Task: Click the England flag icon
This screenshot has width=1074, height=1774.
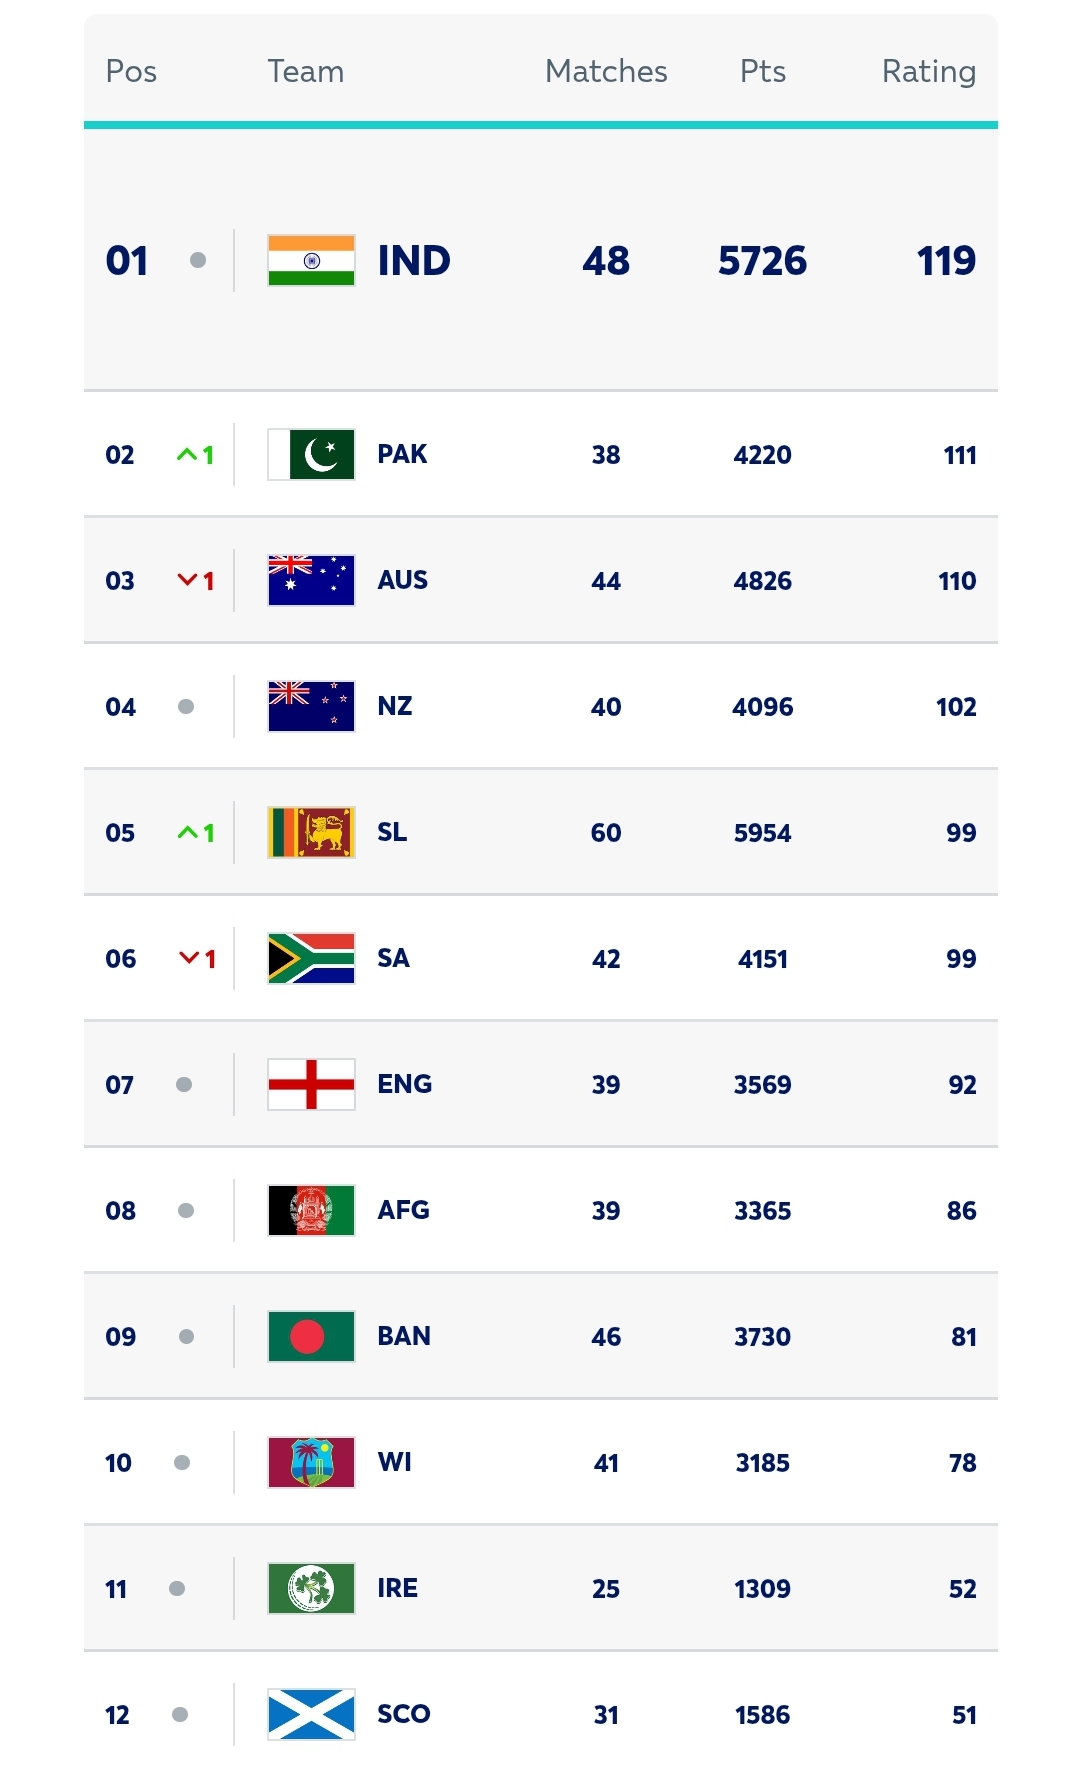Action: (311, 1085)
